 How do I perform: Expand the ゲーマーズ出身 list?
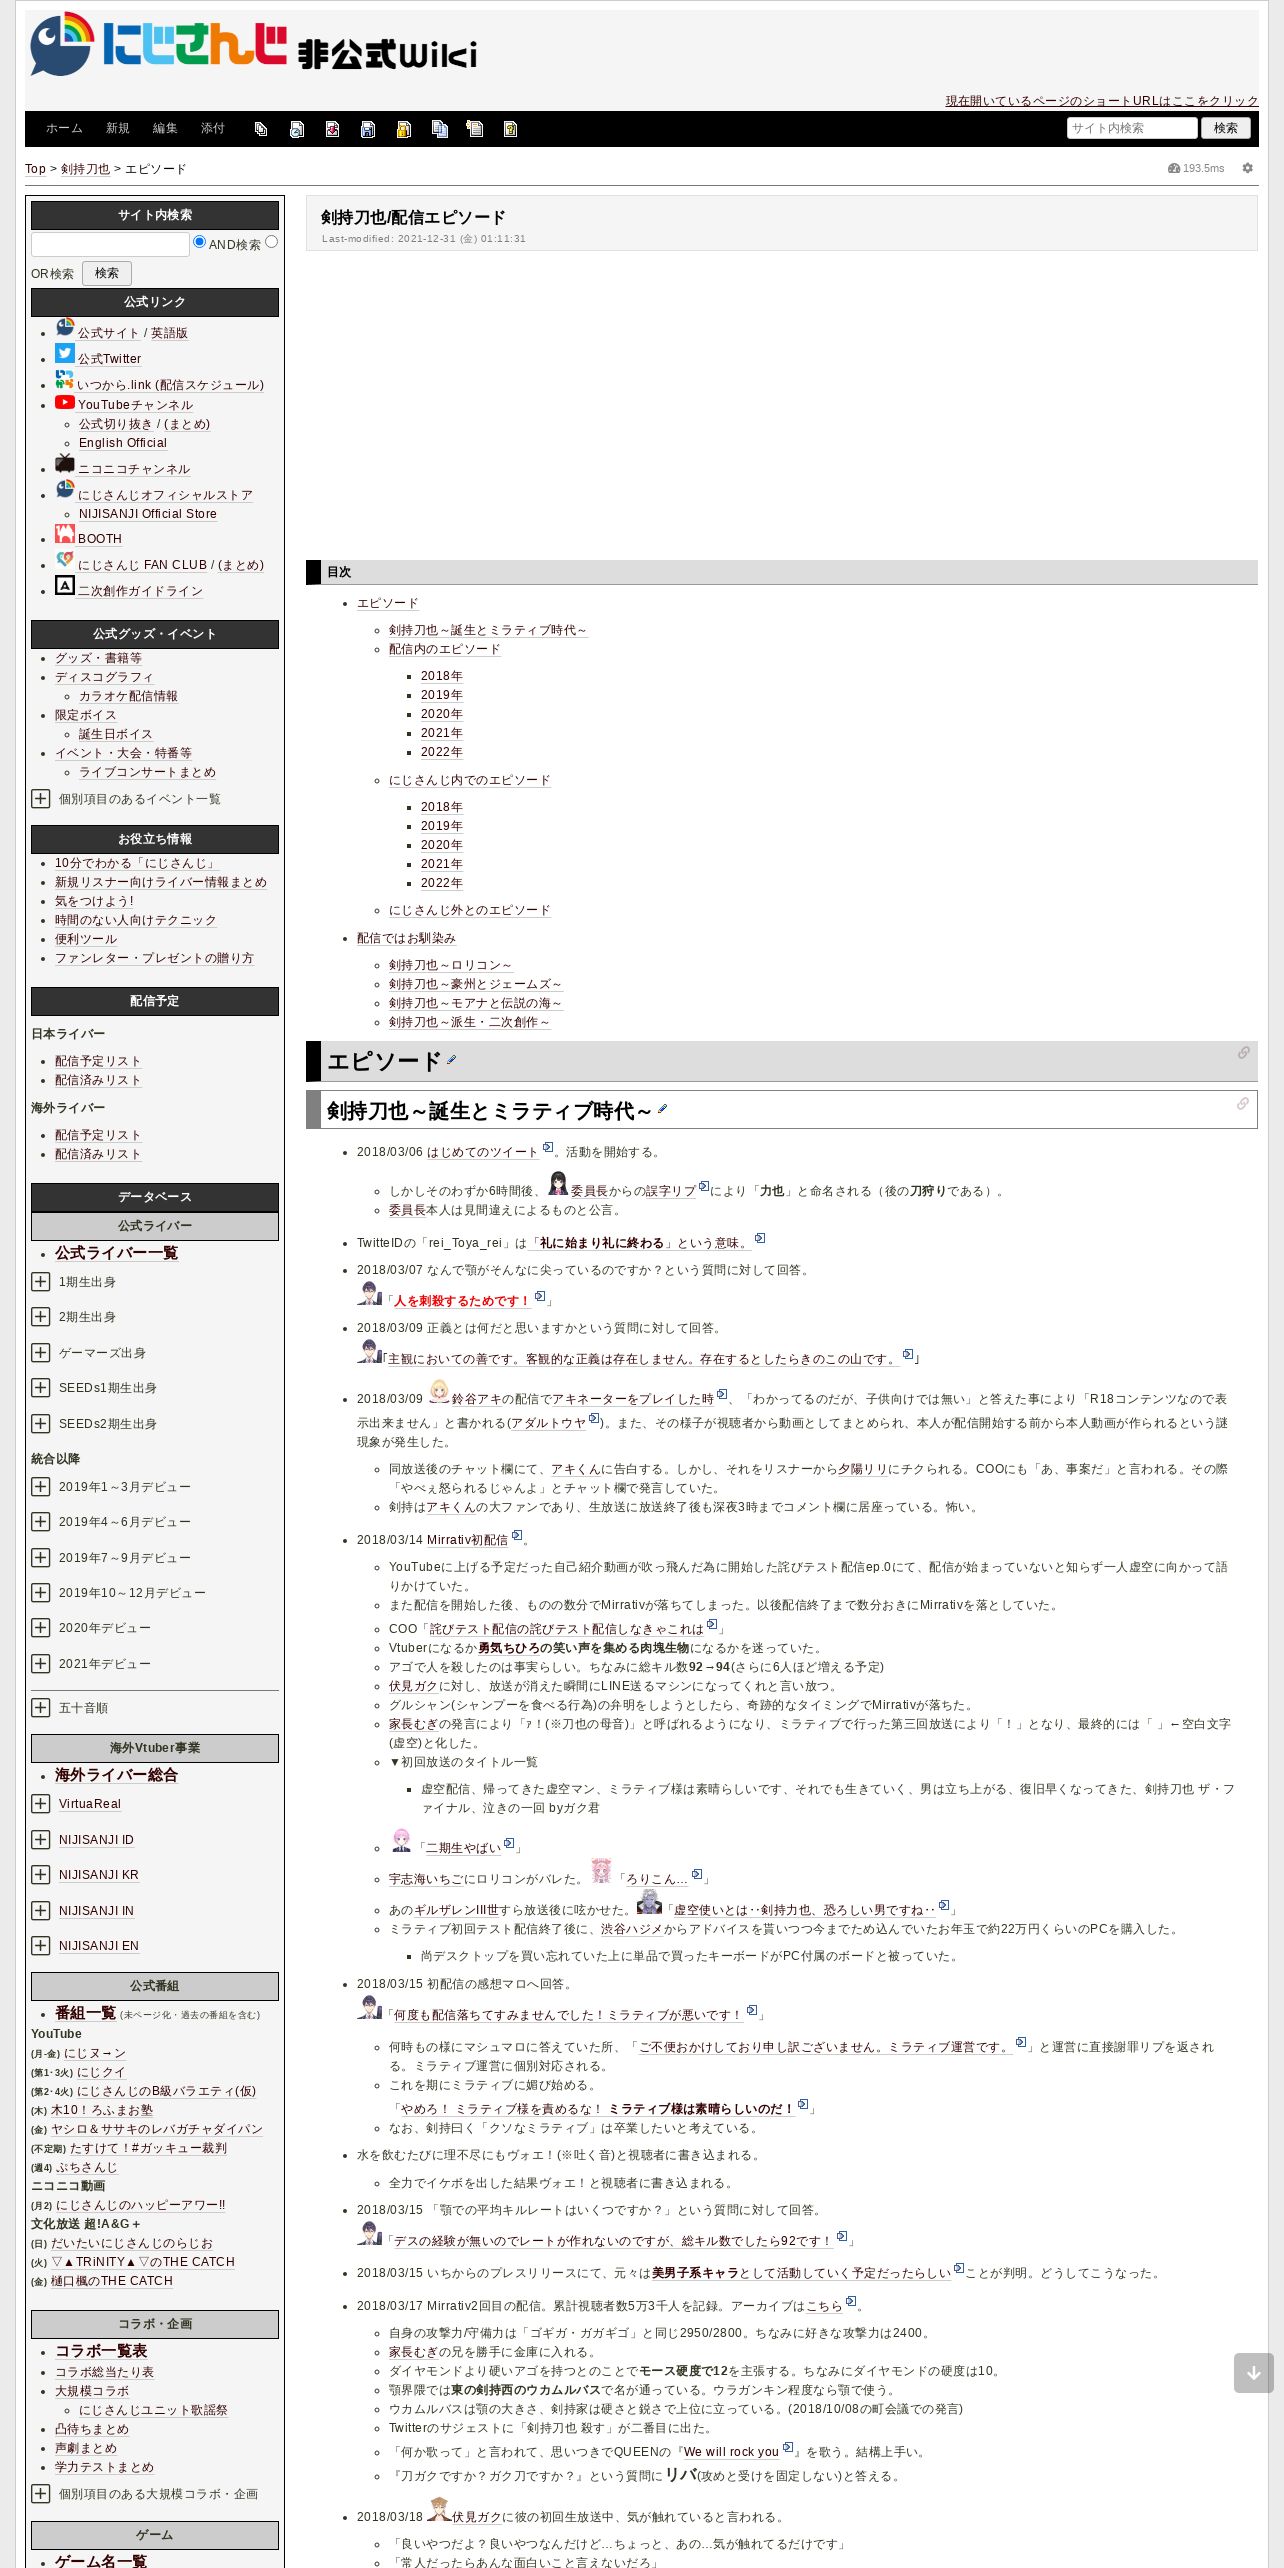click(x=41, y=1352)
